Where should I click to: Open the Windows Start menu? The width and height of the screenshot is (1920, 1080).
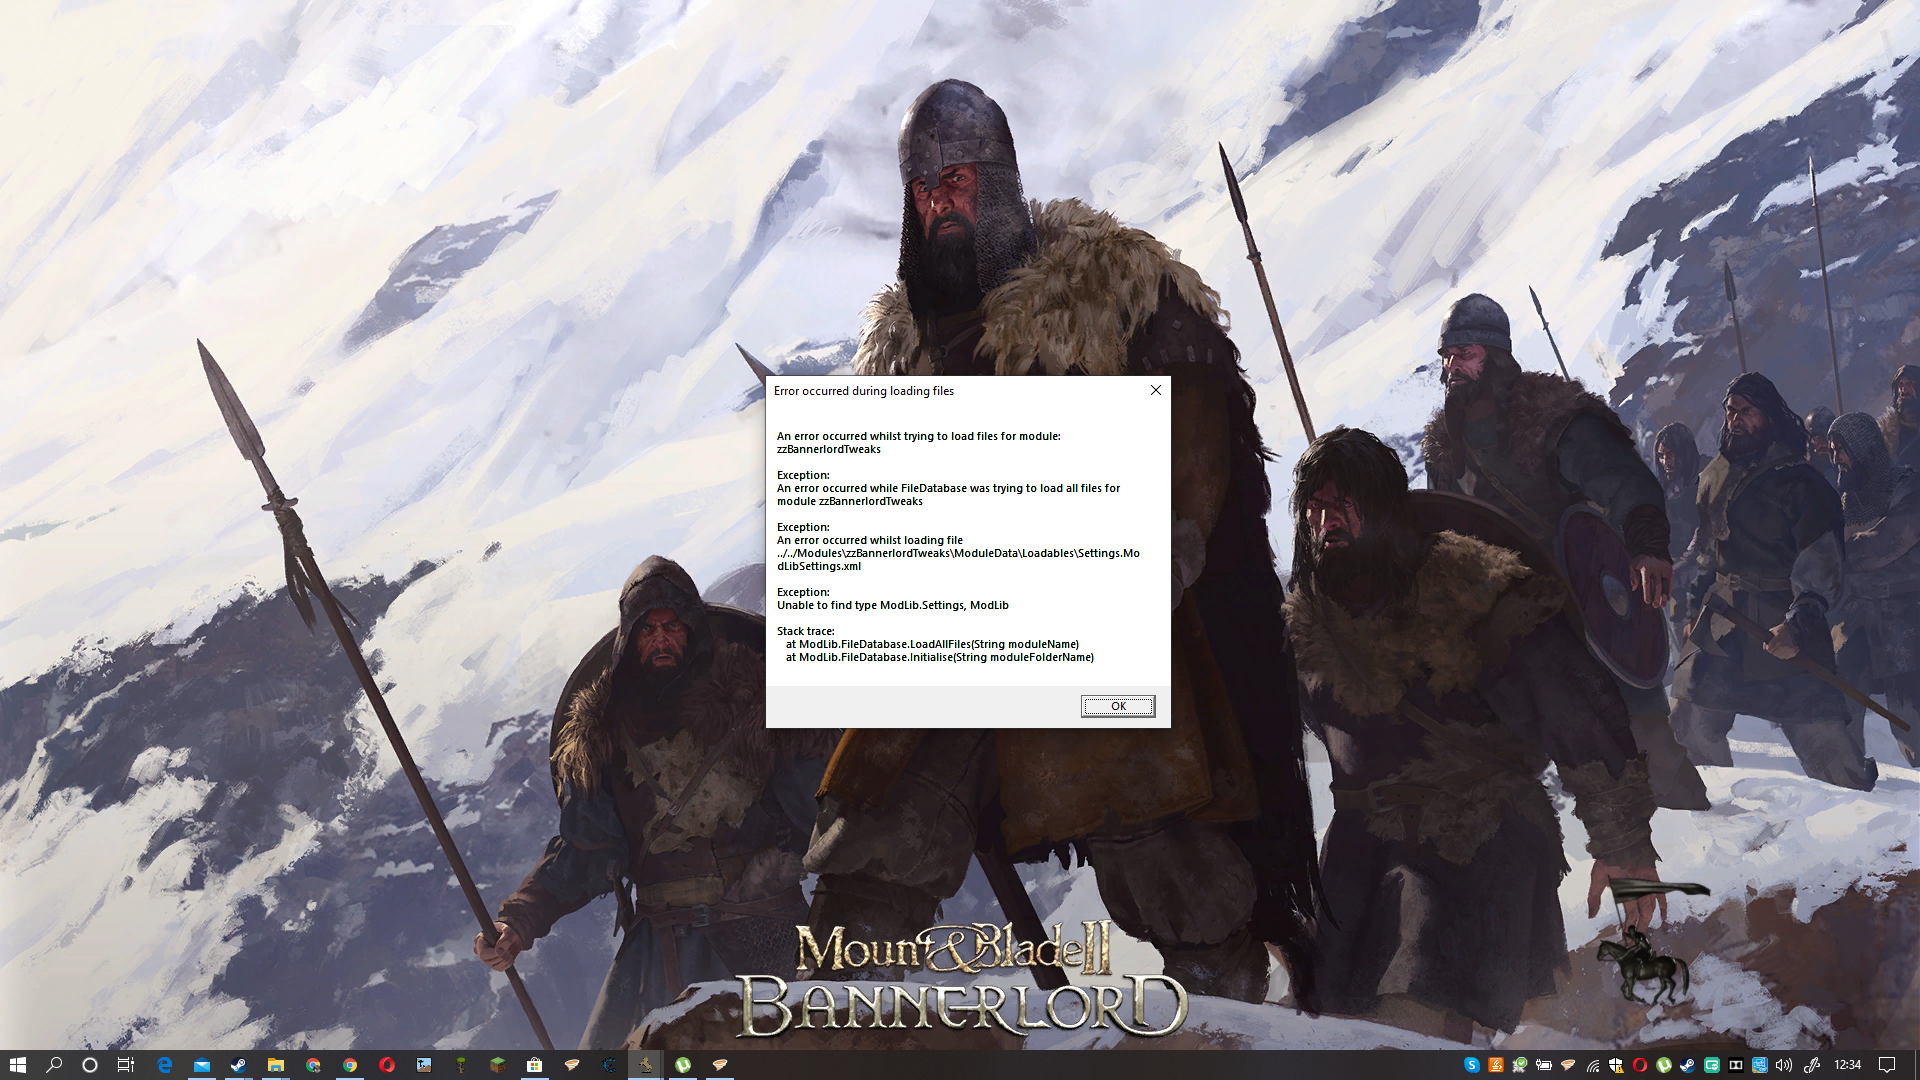pyautogui.click(x=17, y=1065)
